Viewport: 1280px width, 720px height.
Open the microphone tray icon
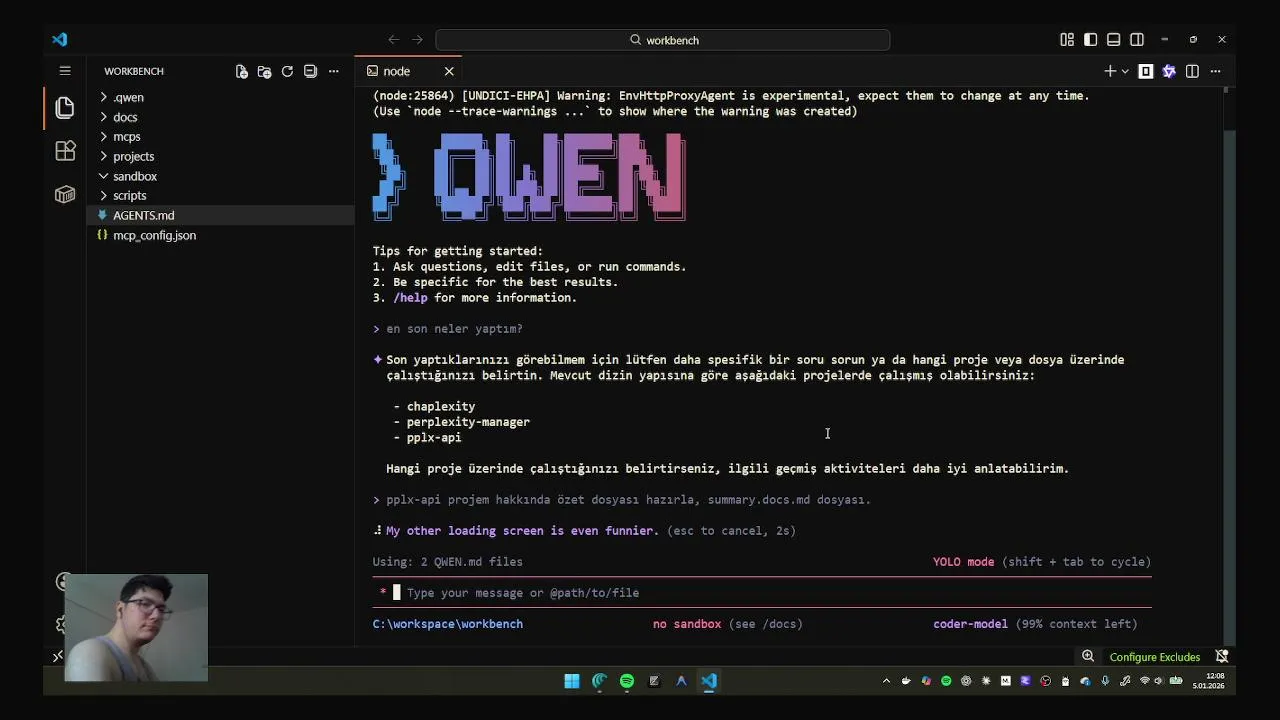pos(1105,681)
